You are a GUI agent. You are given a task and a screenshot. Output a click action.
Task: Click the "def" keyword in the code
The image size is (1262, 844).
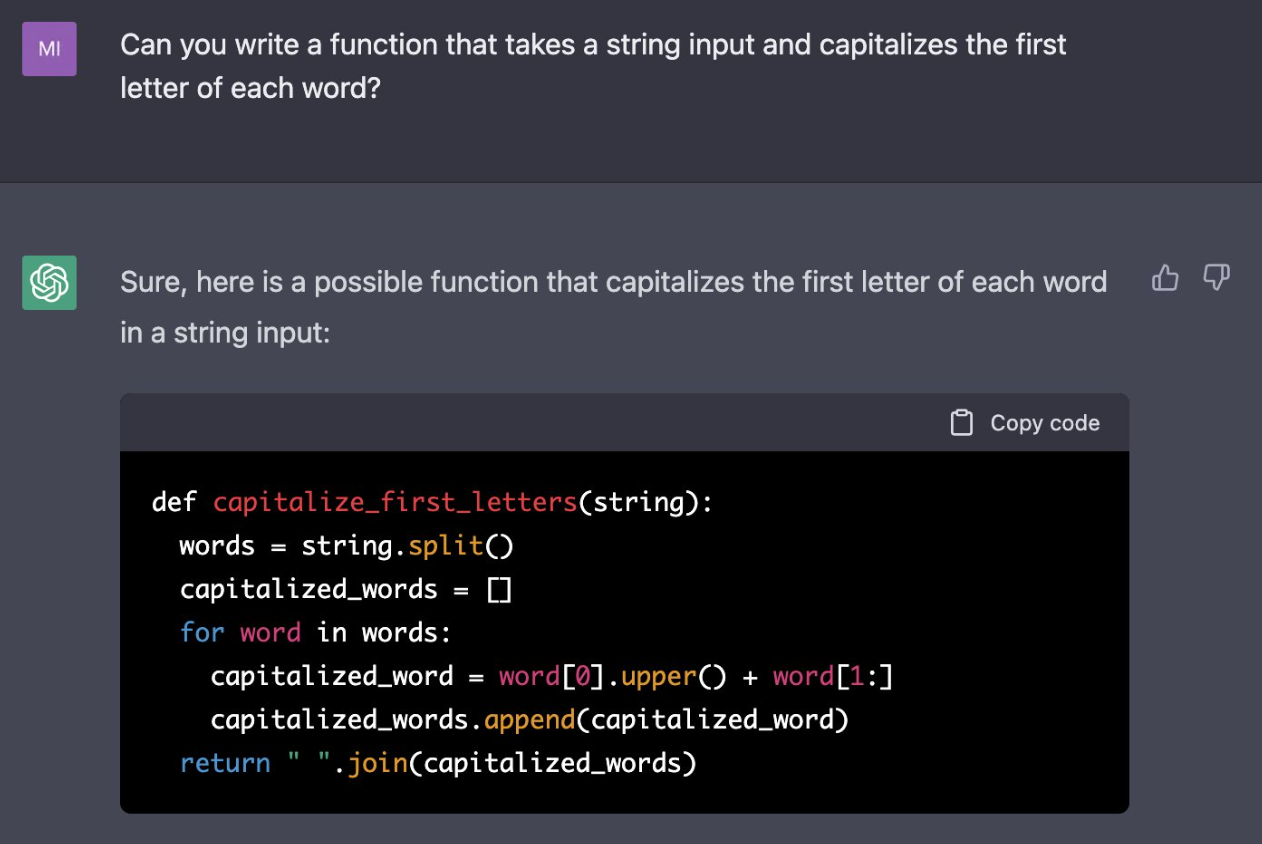tap(174, 502)
